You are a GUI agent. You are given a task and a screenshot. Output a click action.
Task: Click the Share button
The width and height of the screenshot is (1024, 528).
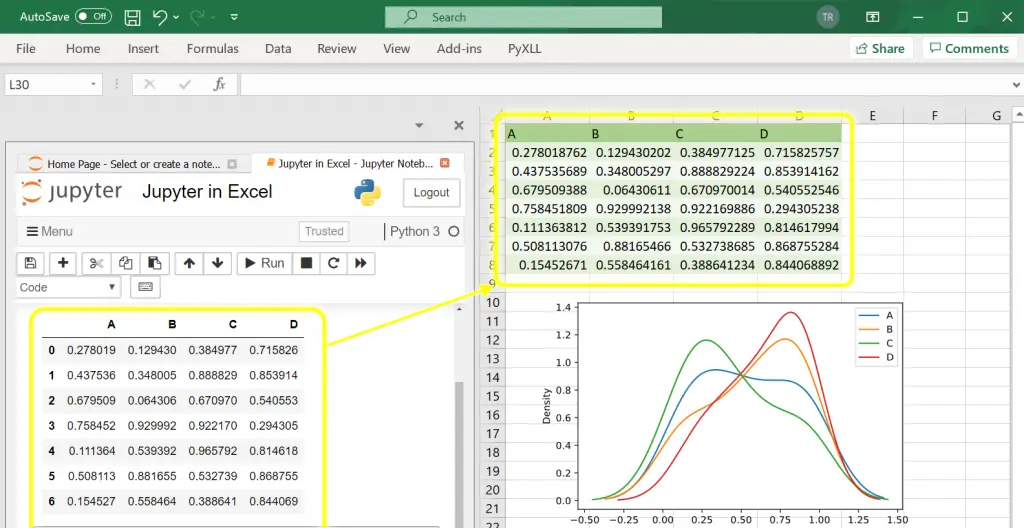pos(880,48)
